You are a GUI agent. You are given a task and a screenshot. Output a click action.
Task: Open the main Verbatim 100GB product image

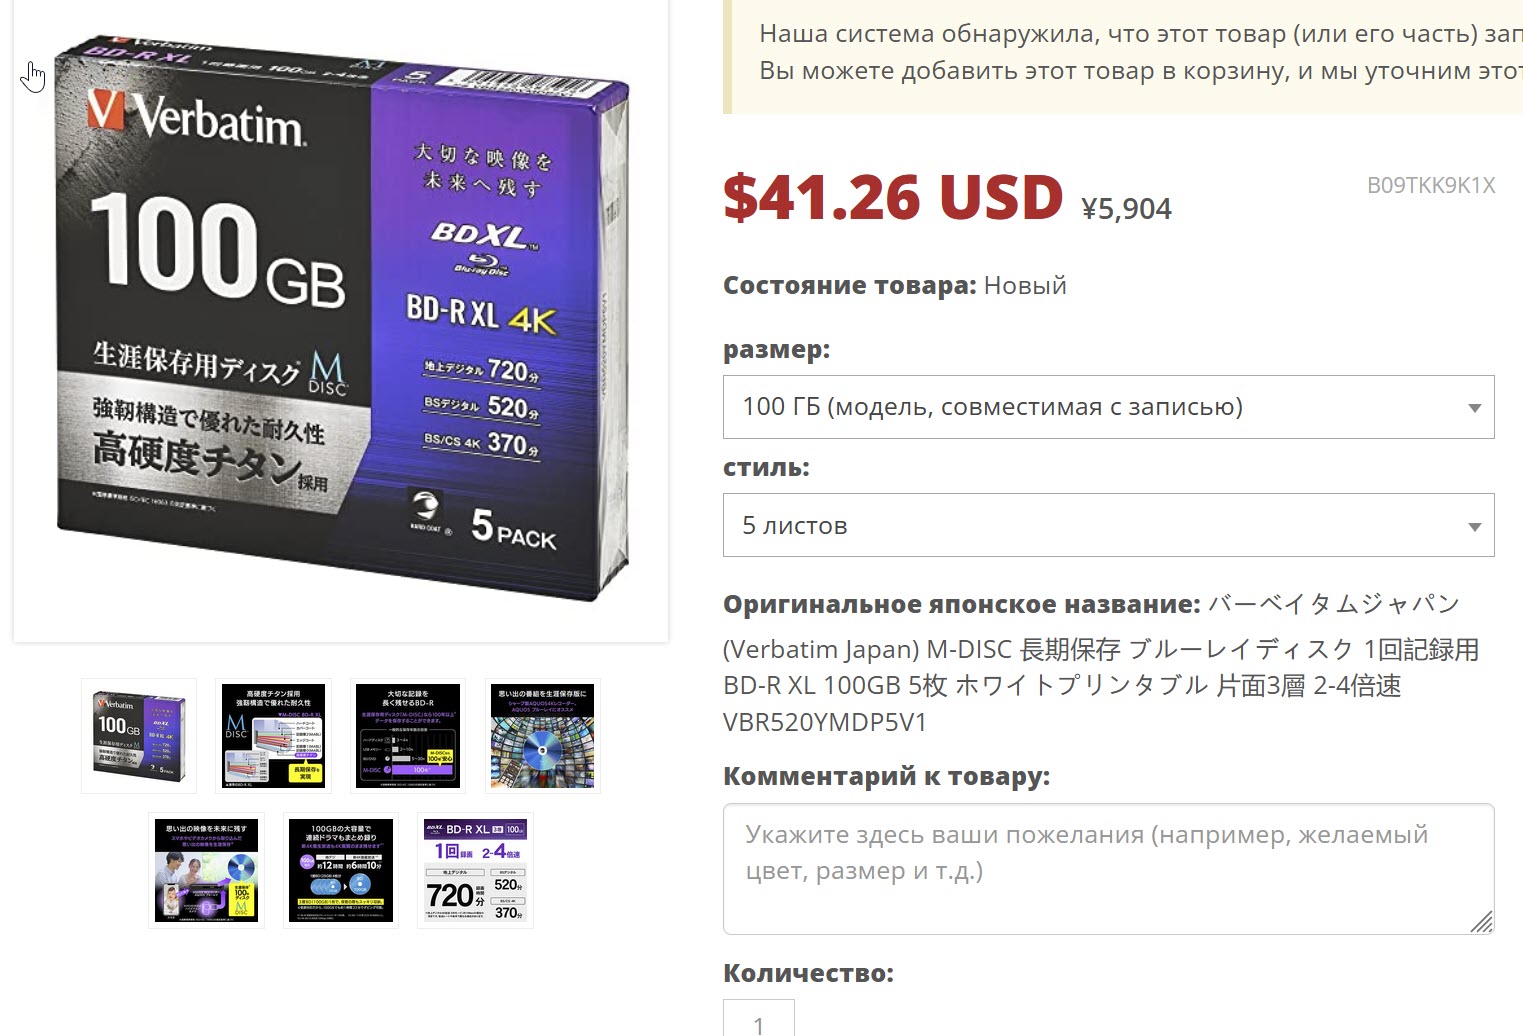(x=341, y=320)
